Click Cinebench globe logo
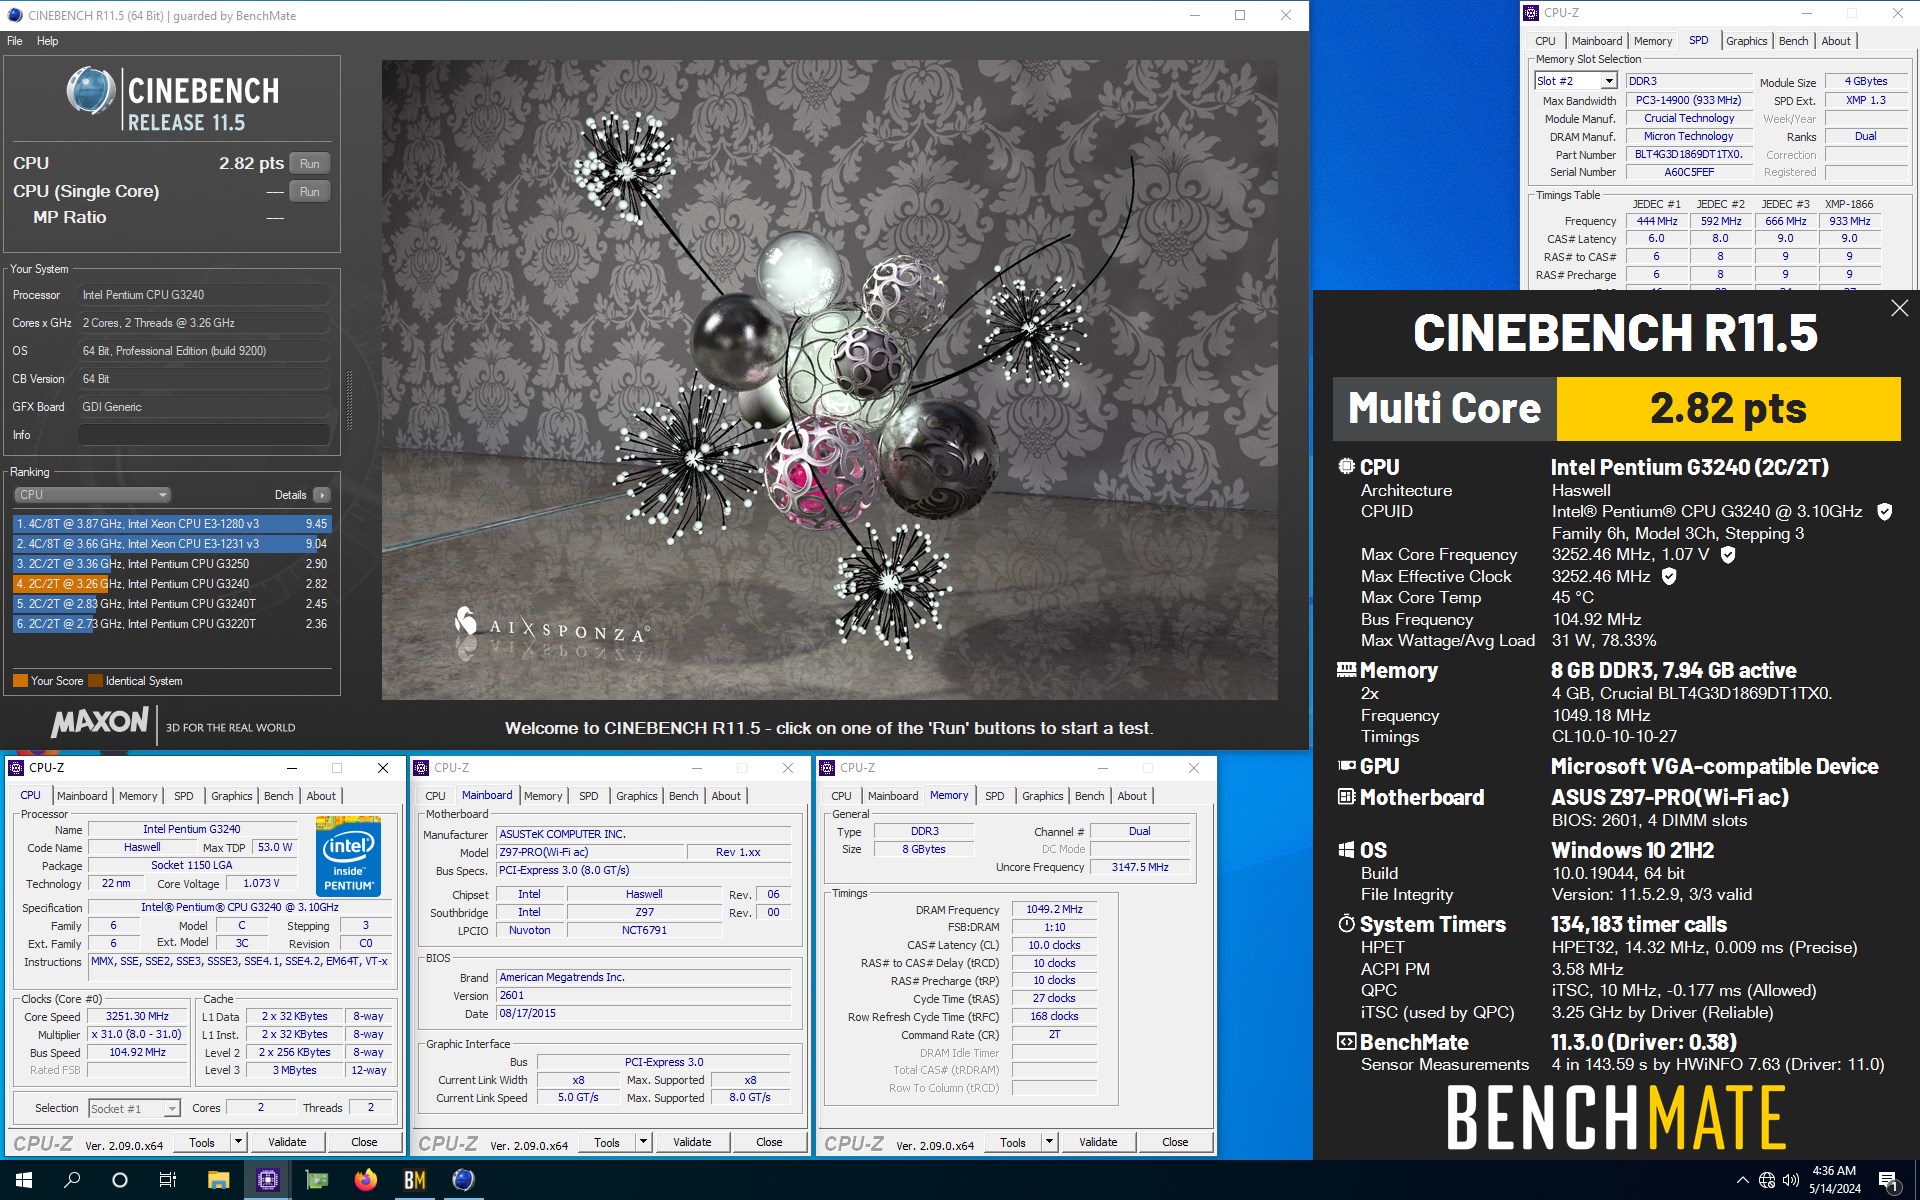 coord(91,90)
